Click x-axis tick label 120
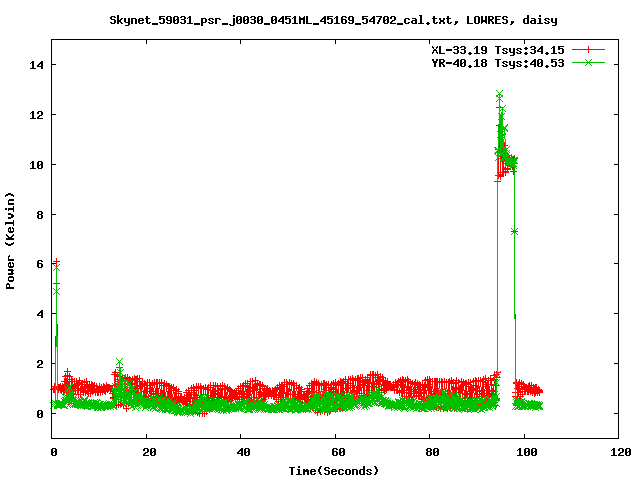Viewport: 640px width, 480px height. tap(621, 452)
